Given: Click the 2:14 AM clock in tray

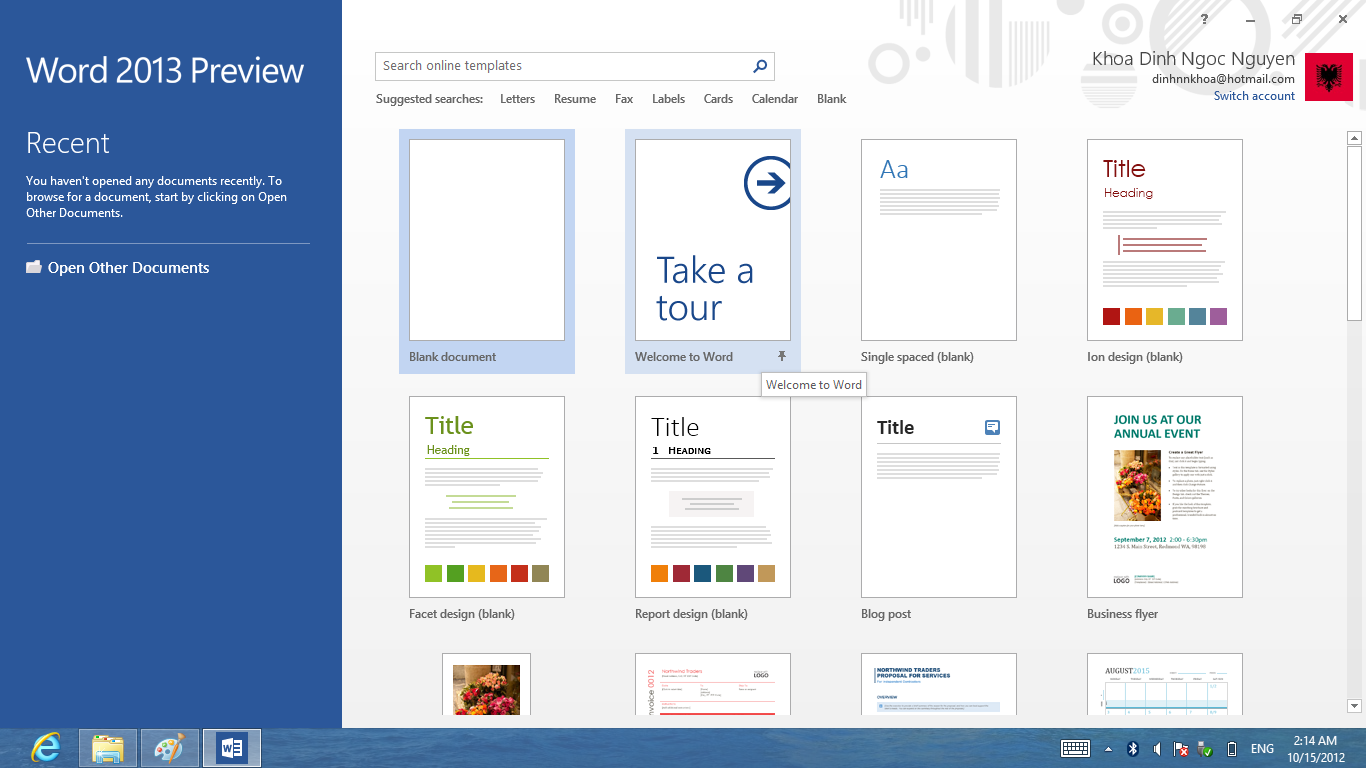Looking at the screenshot, I should click(1315, 741).
